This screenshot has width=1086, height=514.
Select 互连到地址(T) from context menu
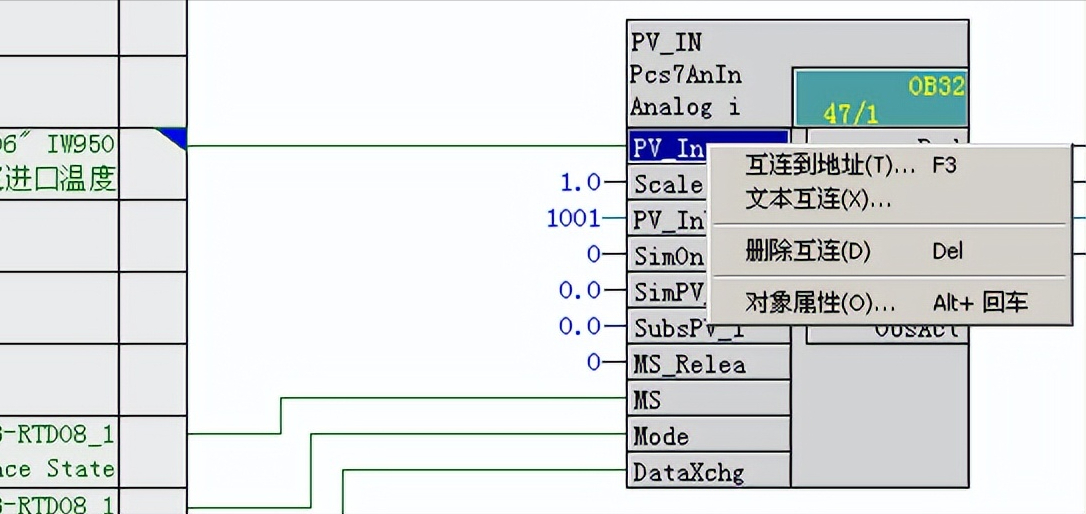[830, 166]
